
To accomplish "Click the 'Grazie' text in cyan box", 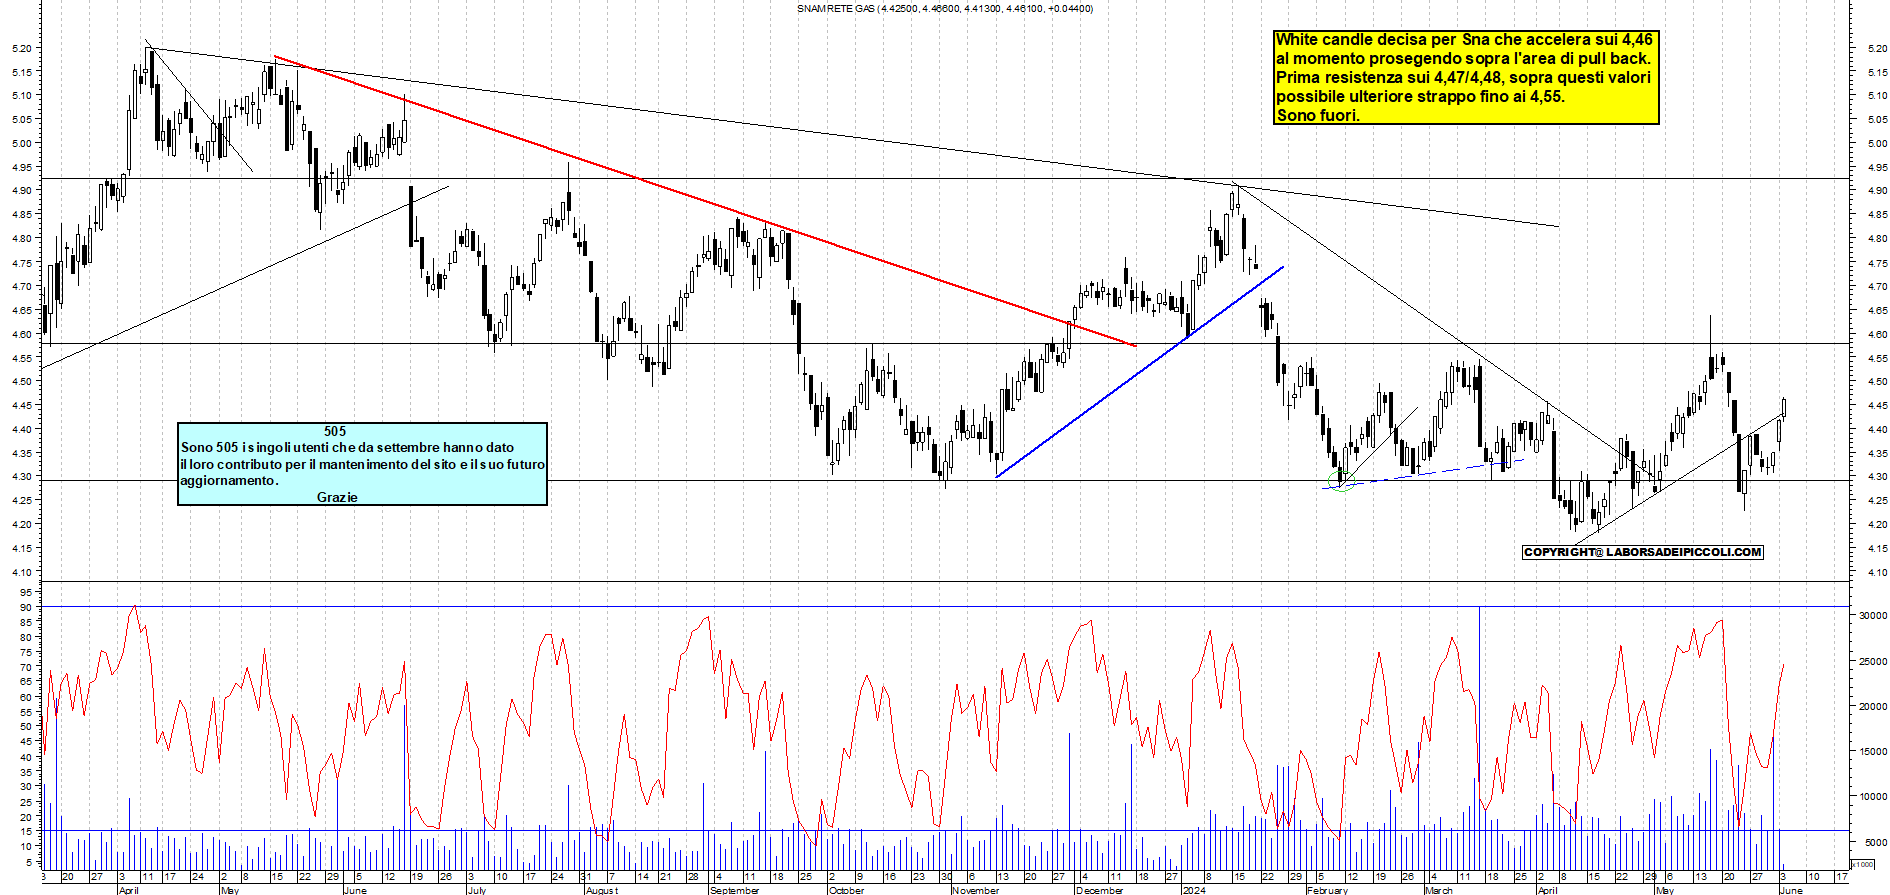I will [x=337, y=497].
